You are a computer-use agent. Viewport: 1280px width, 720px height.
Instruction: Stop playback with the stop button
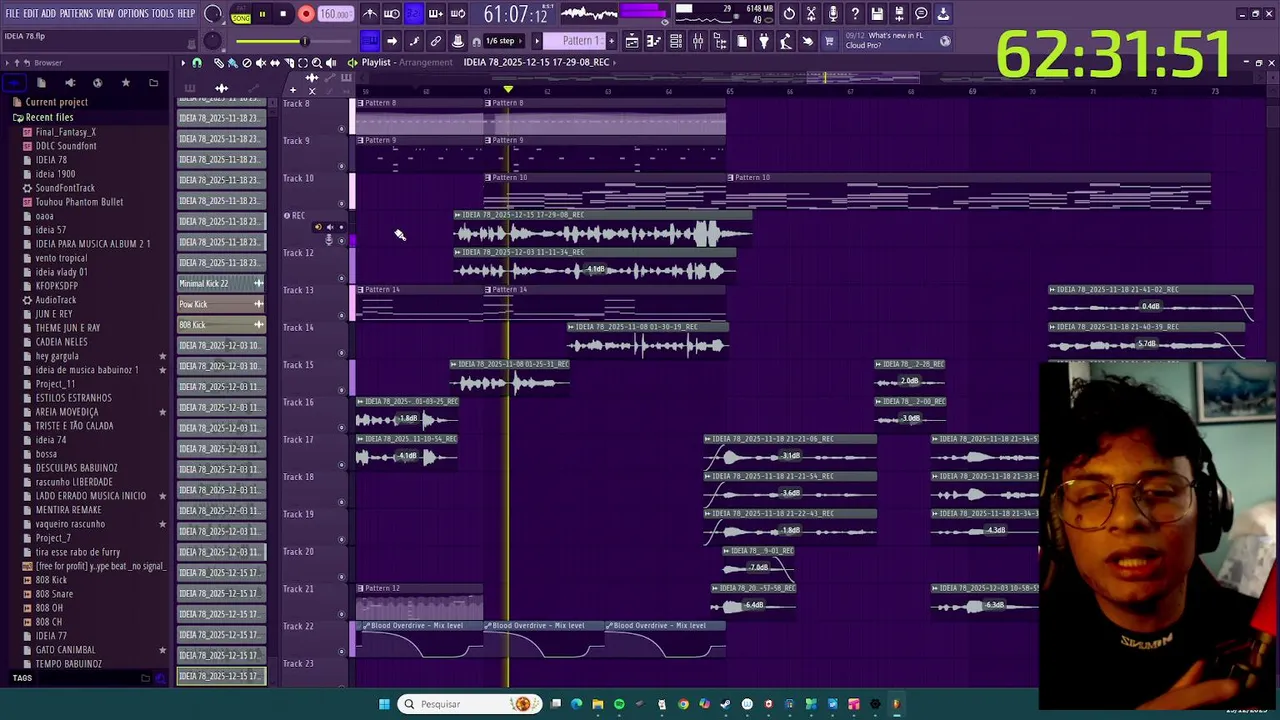coord(283,15)
